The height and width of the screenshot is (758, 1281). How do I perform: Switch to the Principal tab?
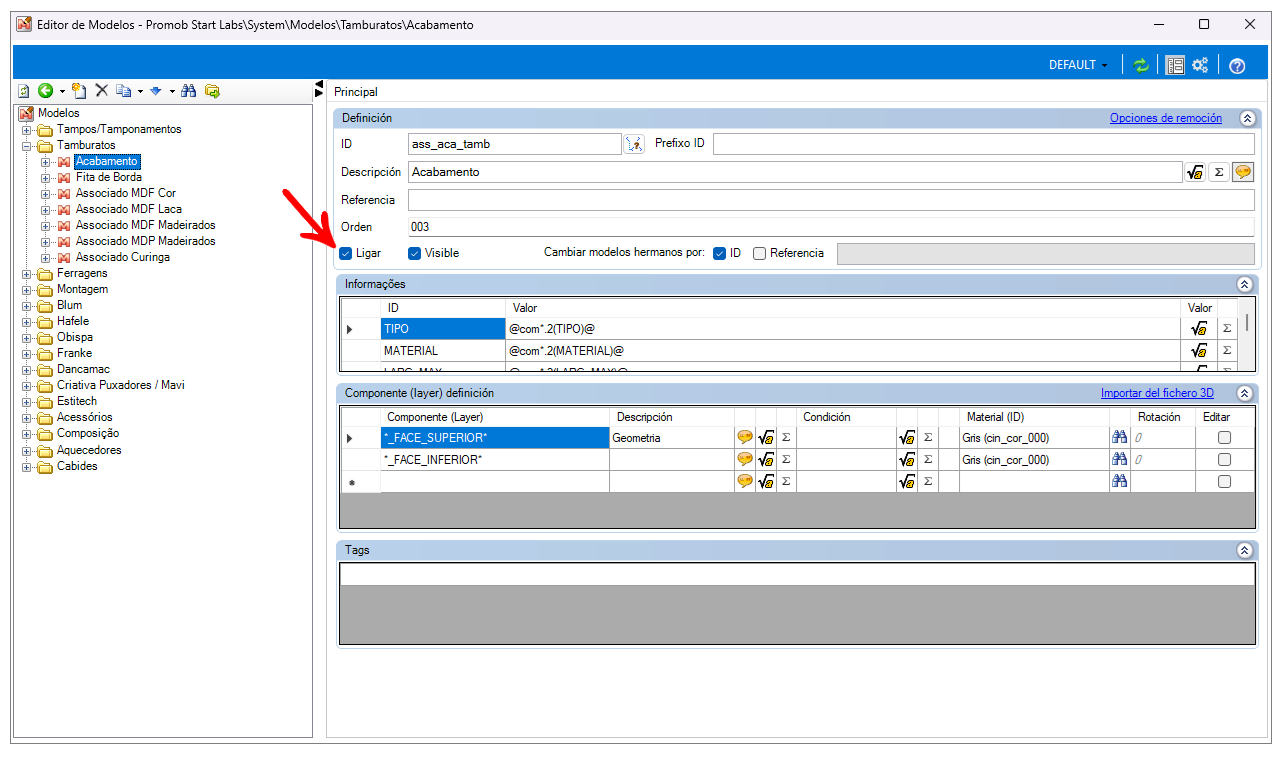point(356,92)
